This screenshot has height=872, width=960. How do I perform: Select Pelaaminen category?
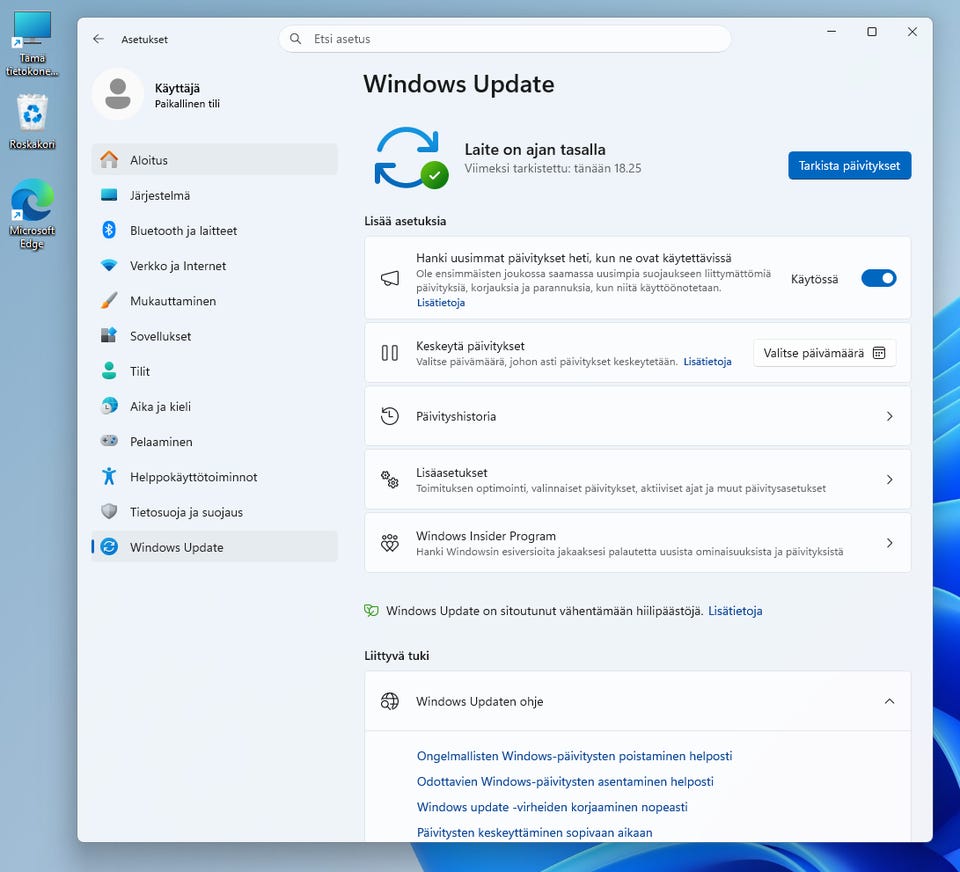[x=214, y=441]
